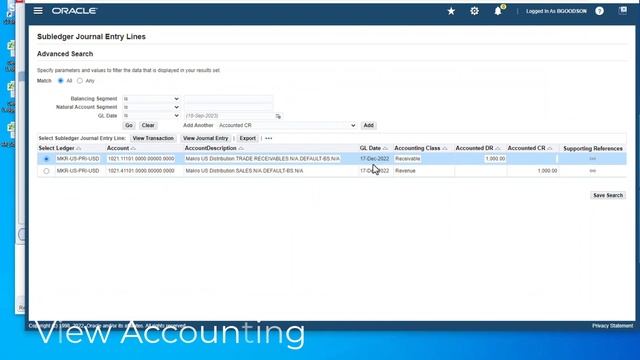
Task: Open GL Date operator dropdown
Action: (151, 116)
